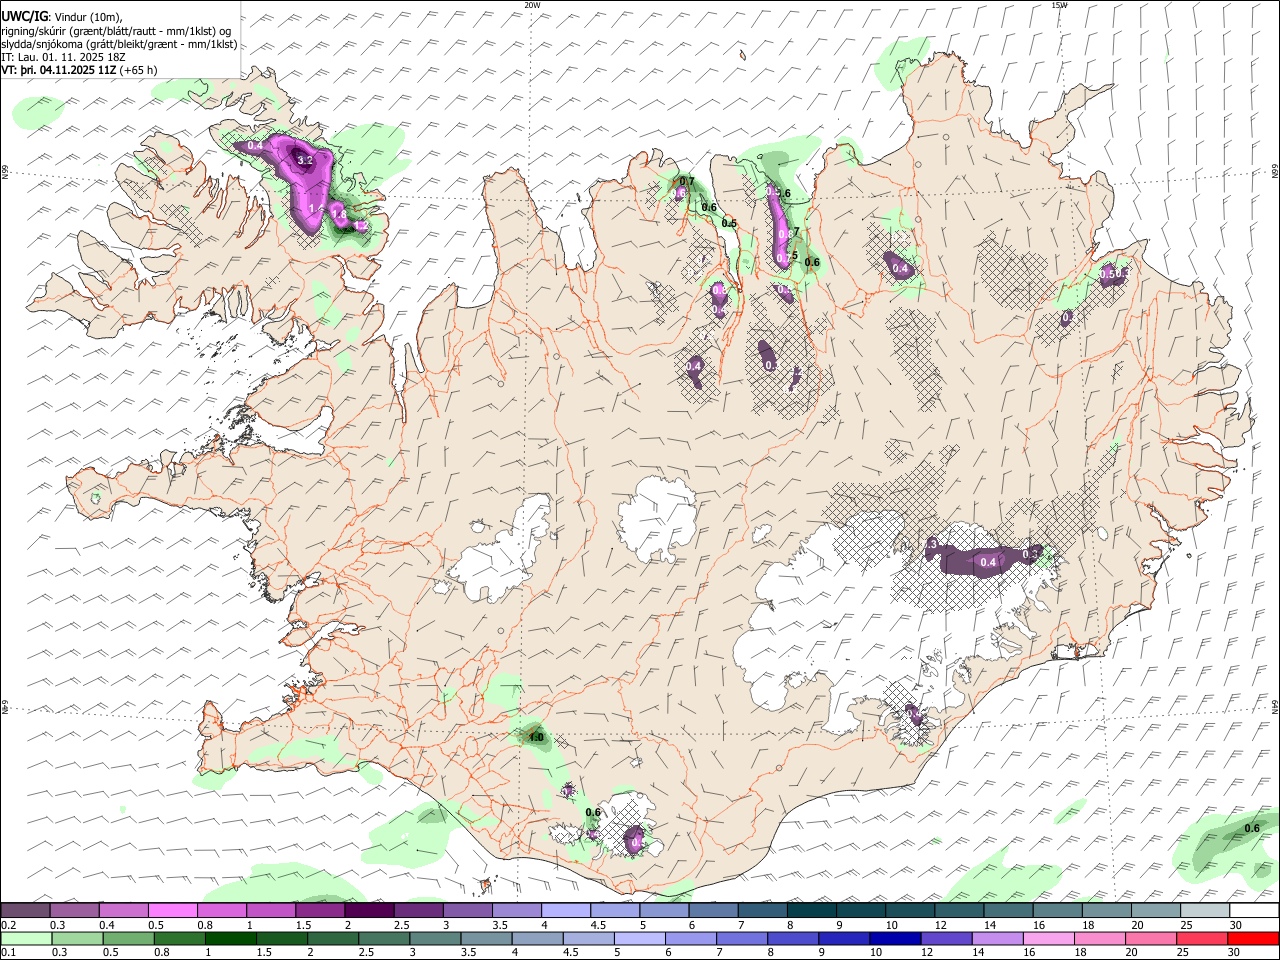Click the 20W longitude label at top
The height and width of the screenshot is (960, 1280).
(x=532, y=5)
